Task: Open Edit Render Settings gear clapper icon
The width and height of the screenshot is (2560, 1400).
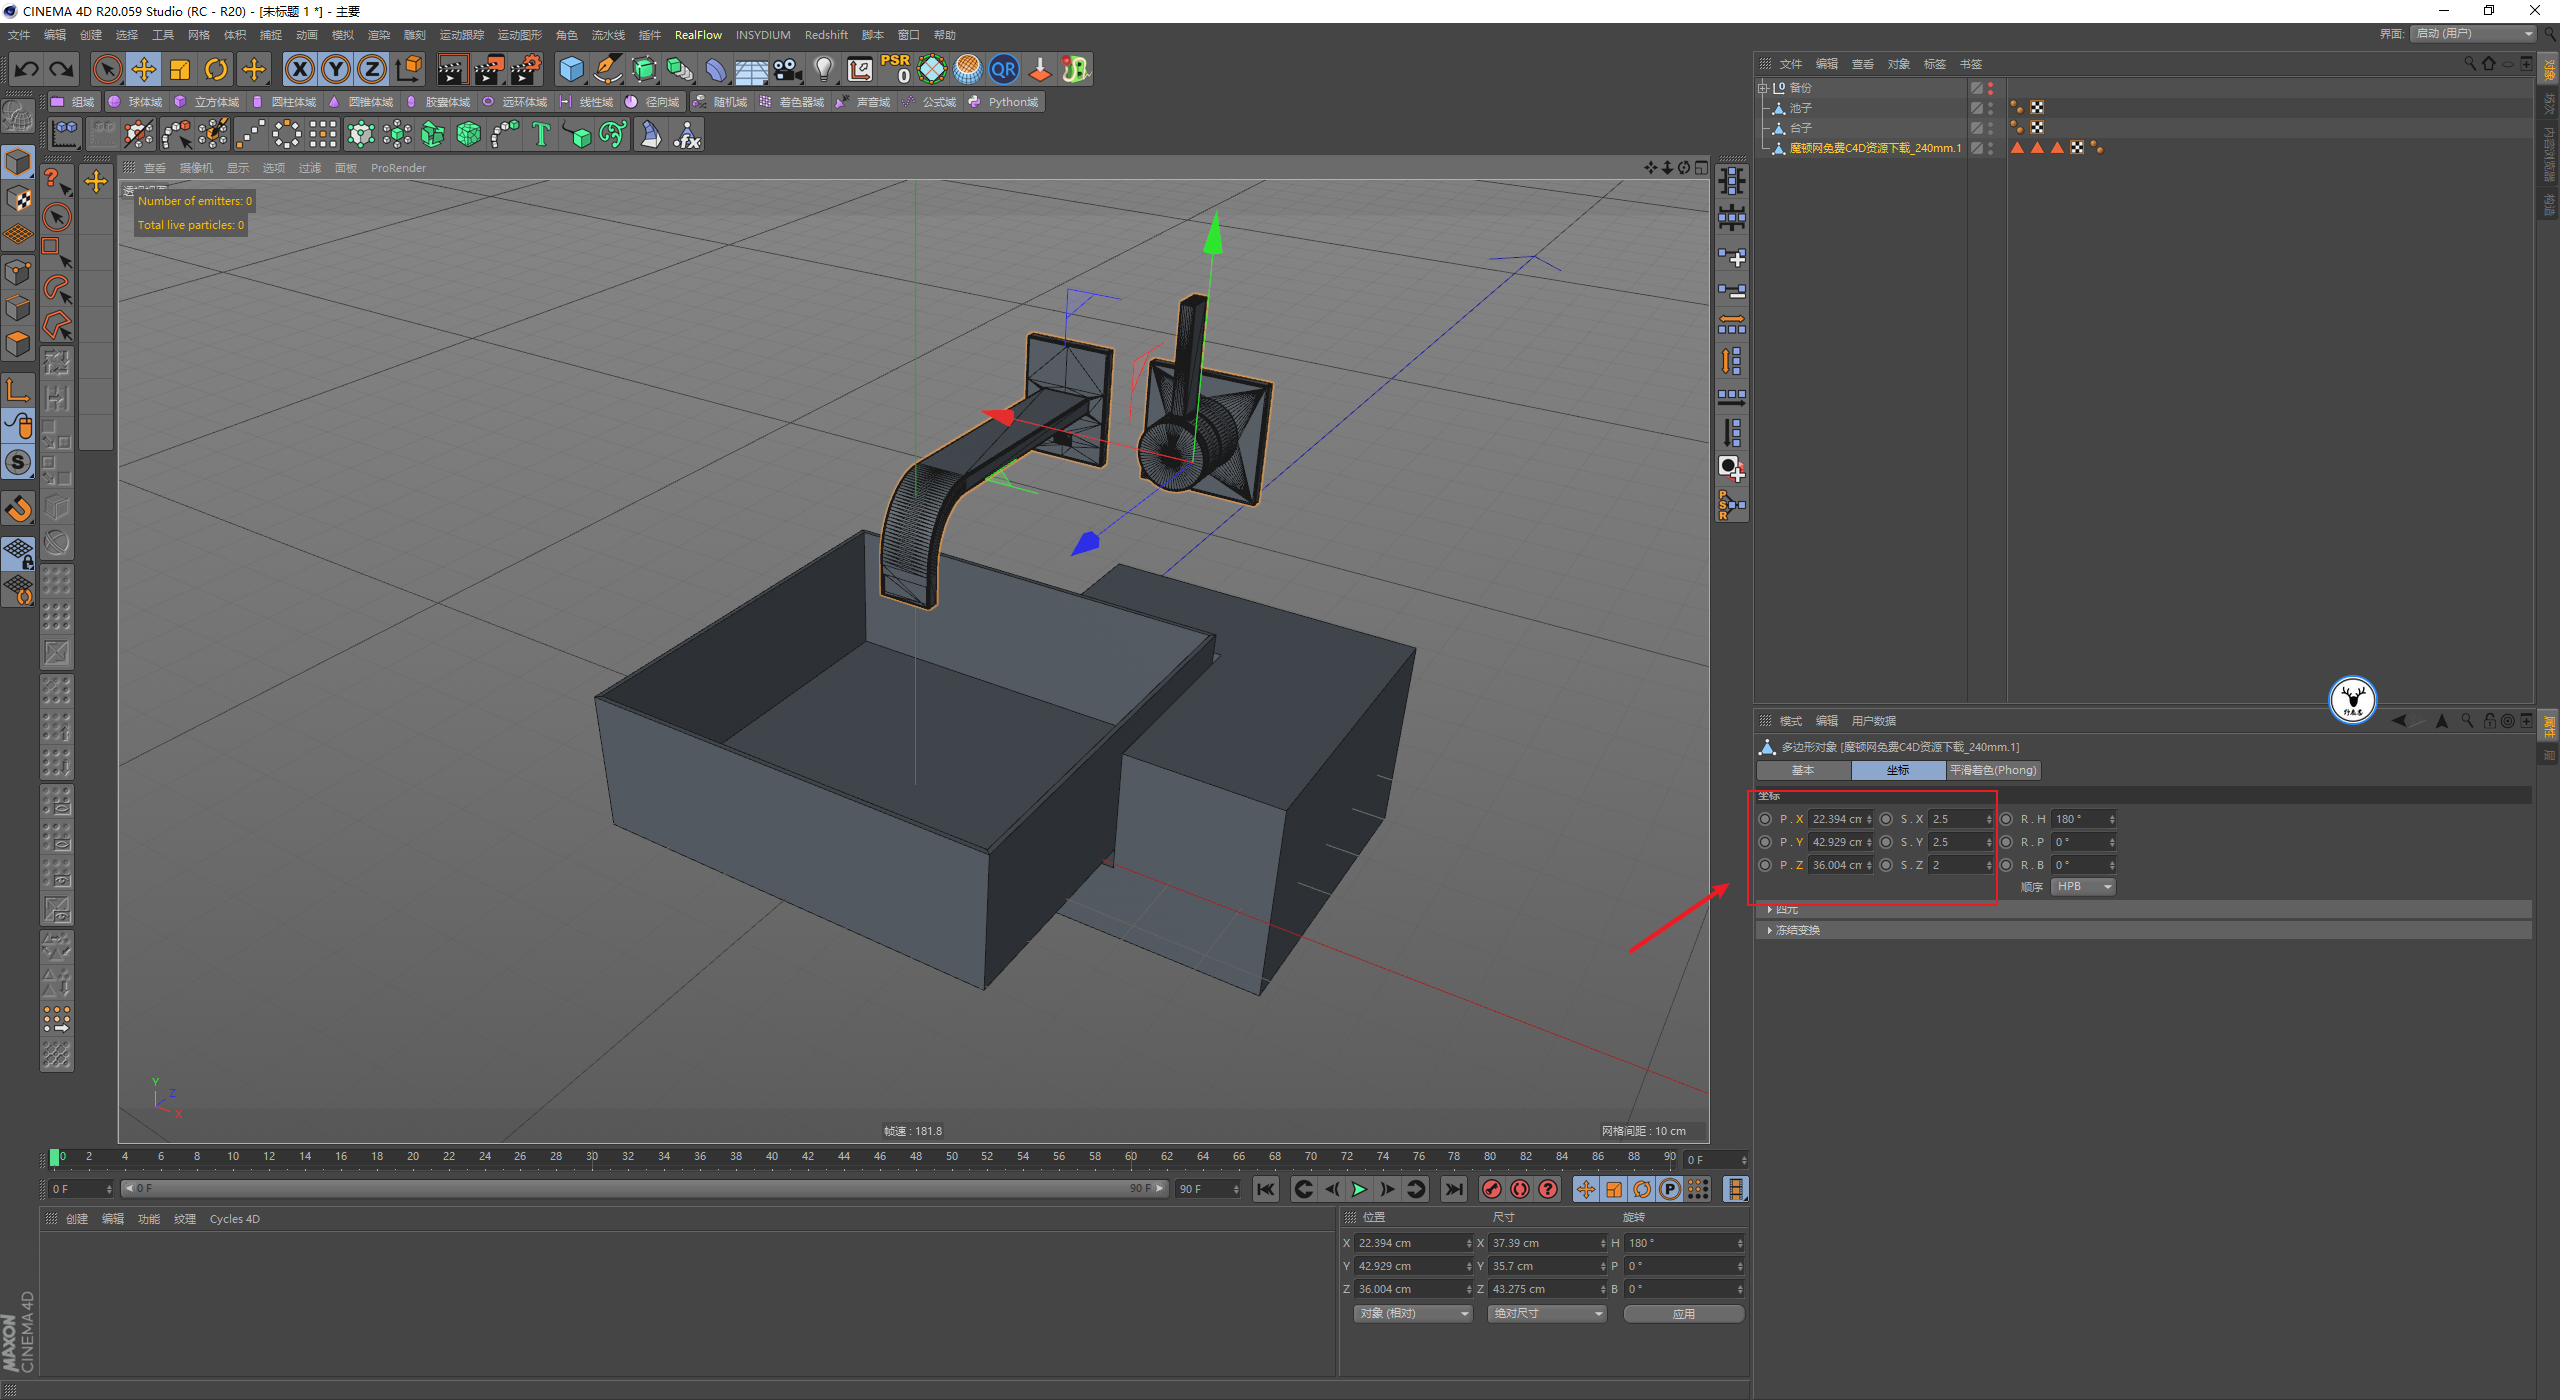Action: tap(526, 69)
